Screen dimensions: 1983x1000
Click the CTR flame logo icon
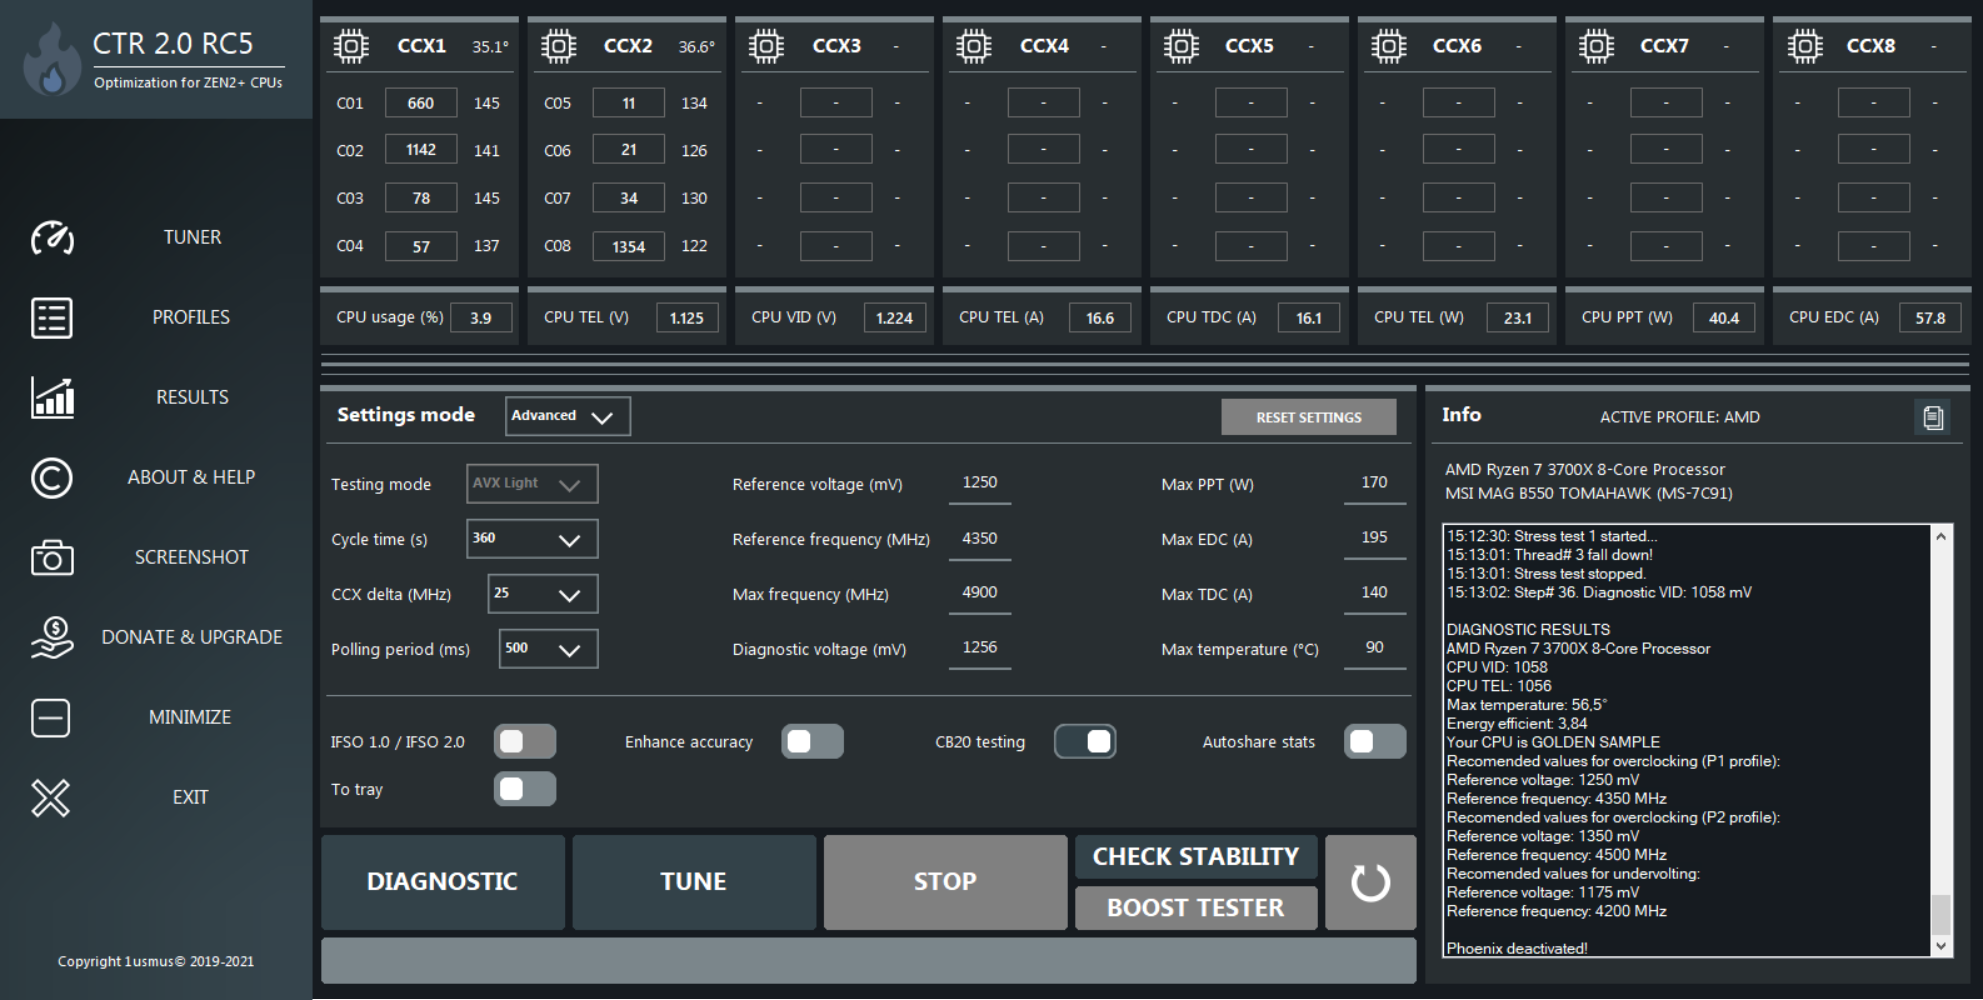[x=52, y=60]
